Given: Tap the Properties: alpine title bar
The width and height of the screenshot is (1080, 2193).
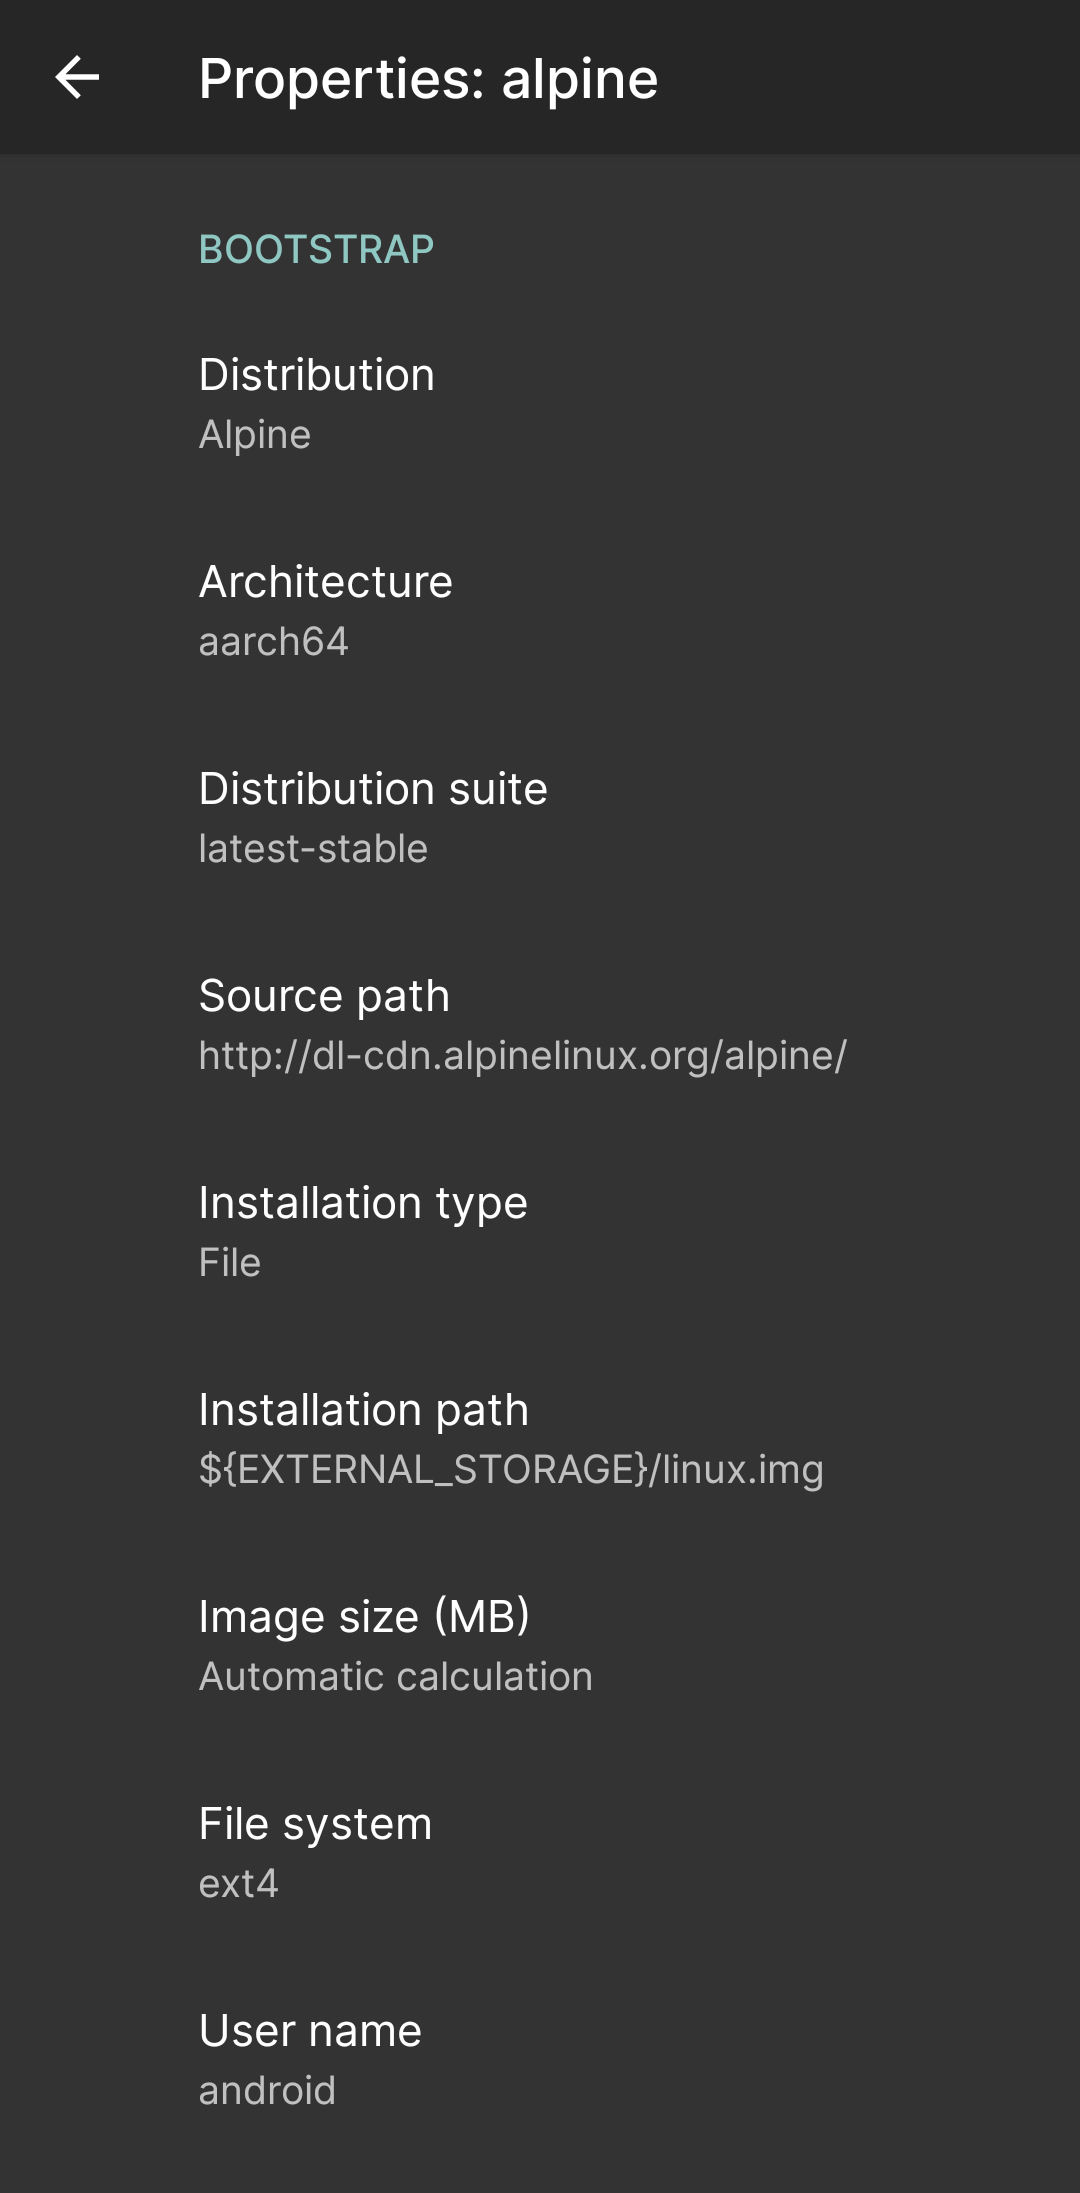Looking at the screenshot, I should pos(428,79).
